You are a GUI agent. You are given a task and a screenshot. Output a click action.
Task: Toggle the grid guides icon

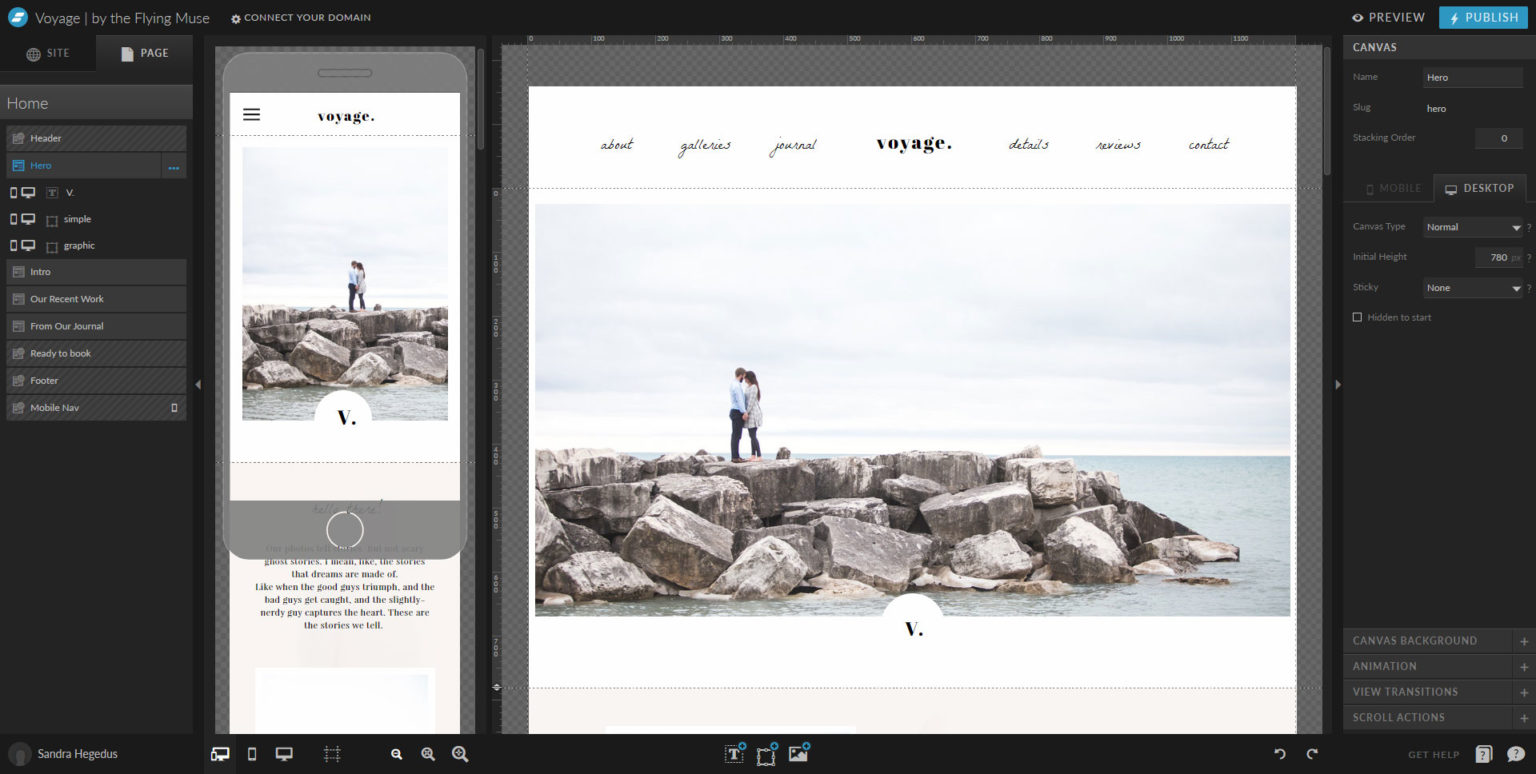(331, 754)
